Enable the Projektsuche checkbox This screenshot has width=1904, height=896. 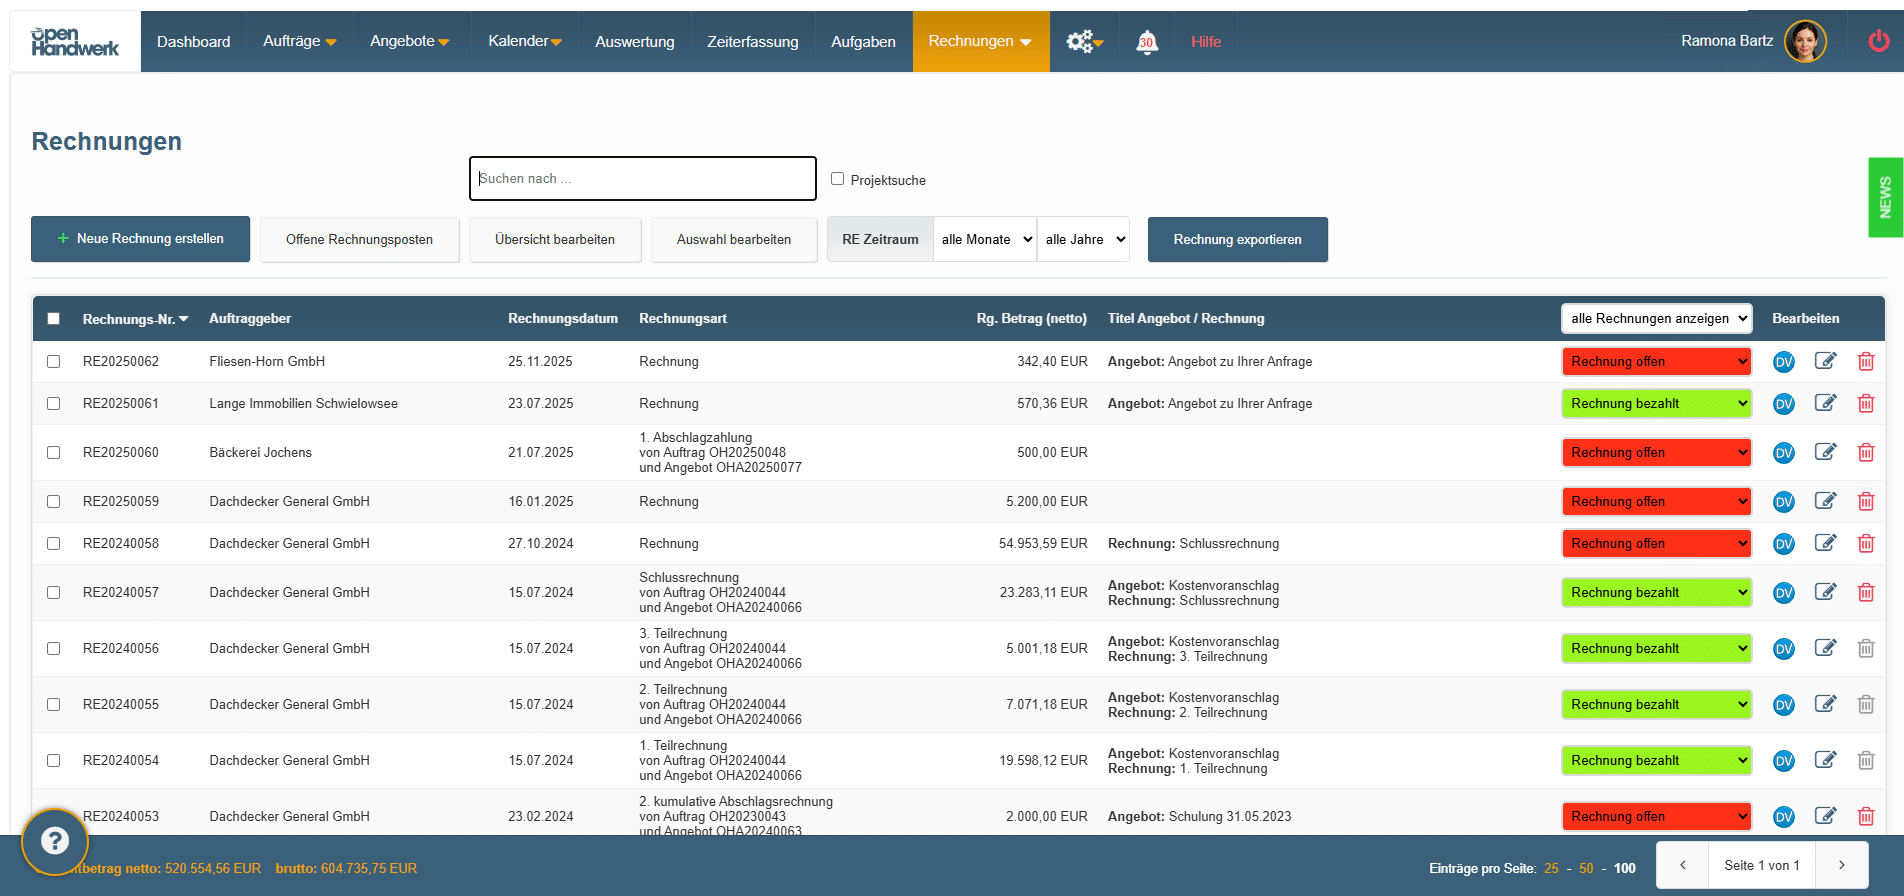coord(838,179)
